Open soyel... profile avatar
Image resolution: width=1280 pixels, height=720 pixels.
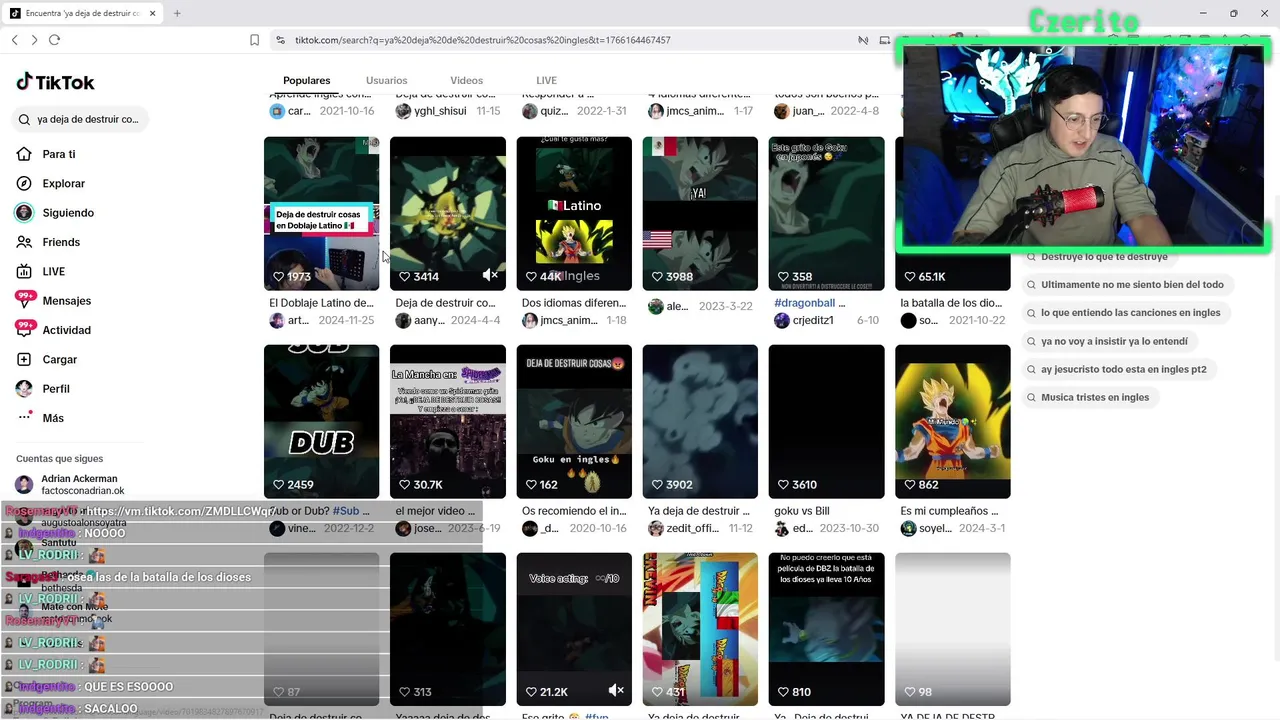[908, 528]
